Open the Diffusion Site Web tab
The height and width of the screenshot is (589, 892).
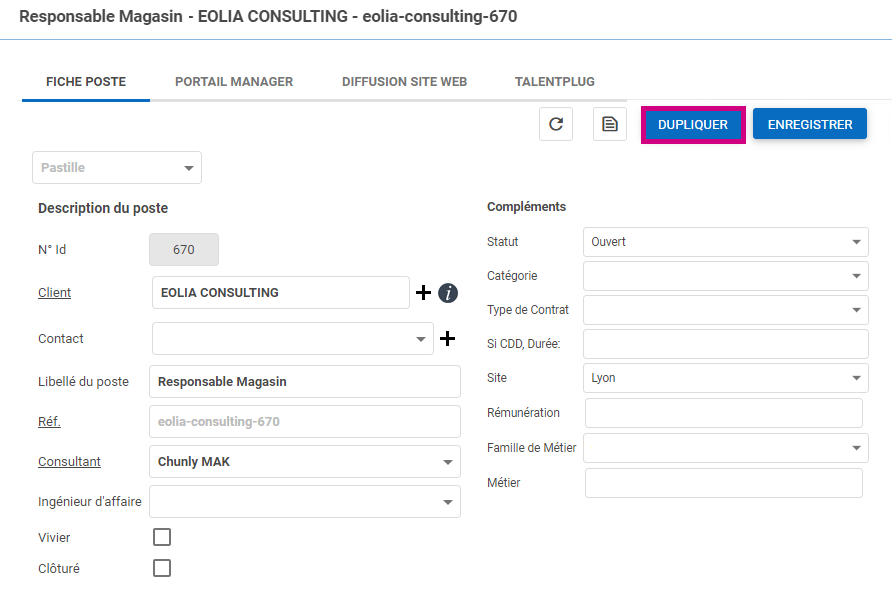[404, 82]
